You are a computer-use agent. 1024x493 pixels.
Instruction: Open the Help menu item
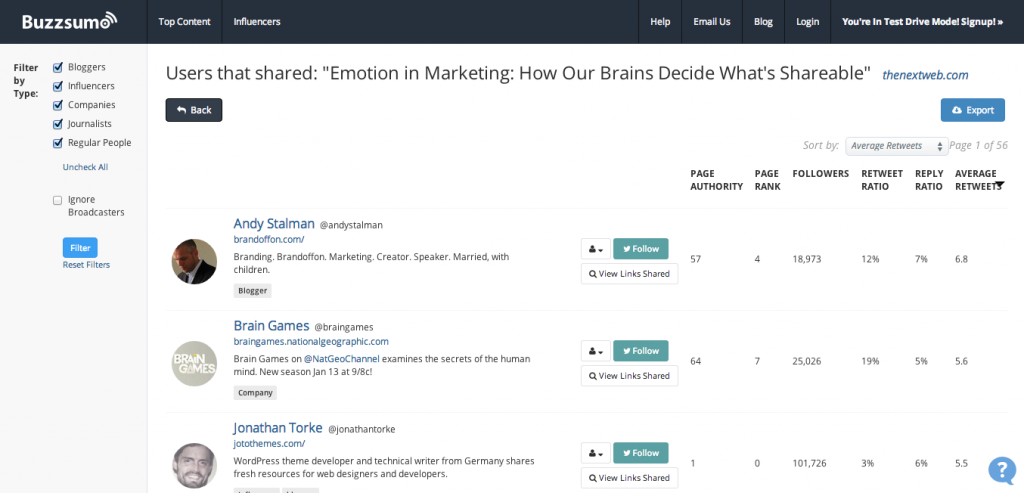[x=660, y=22]
